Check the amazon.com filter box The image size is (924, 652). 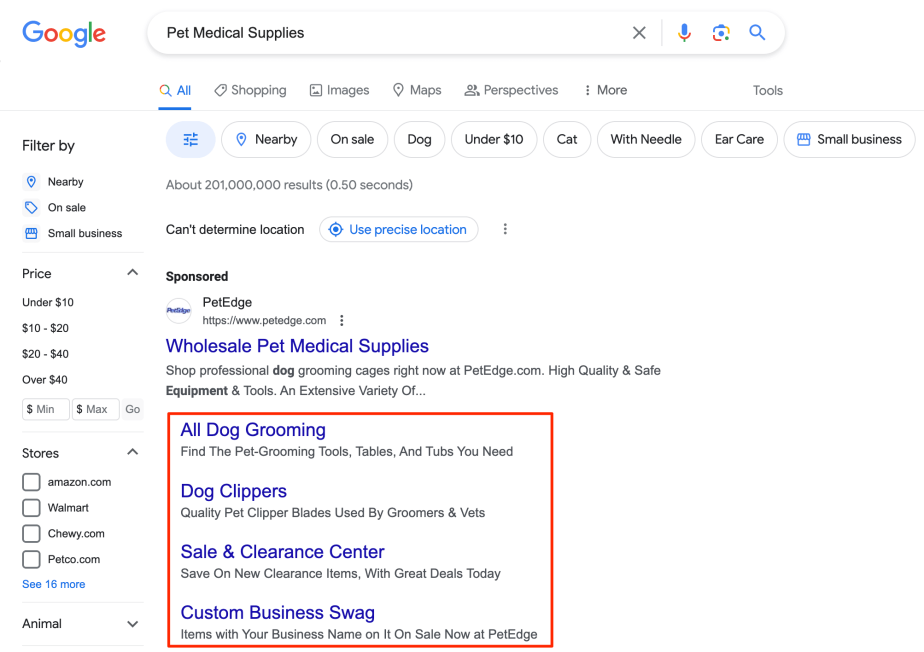[31, 481]
